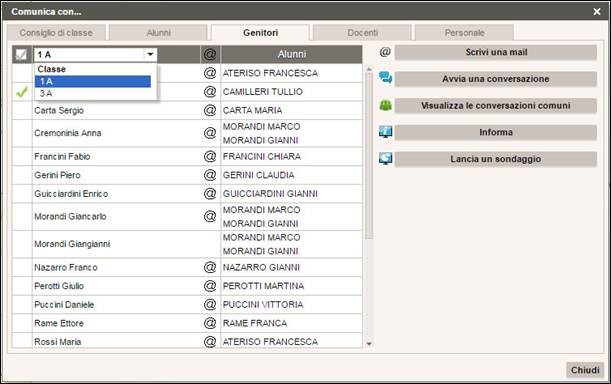The width and height of the screenshot is (611, 384).
Task: Click the @ icon for Gerini Piero
Action: [x=210, y=175]
